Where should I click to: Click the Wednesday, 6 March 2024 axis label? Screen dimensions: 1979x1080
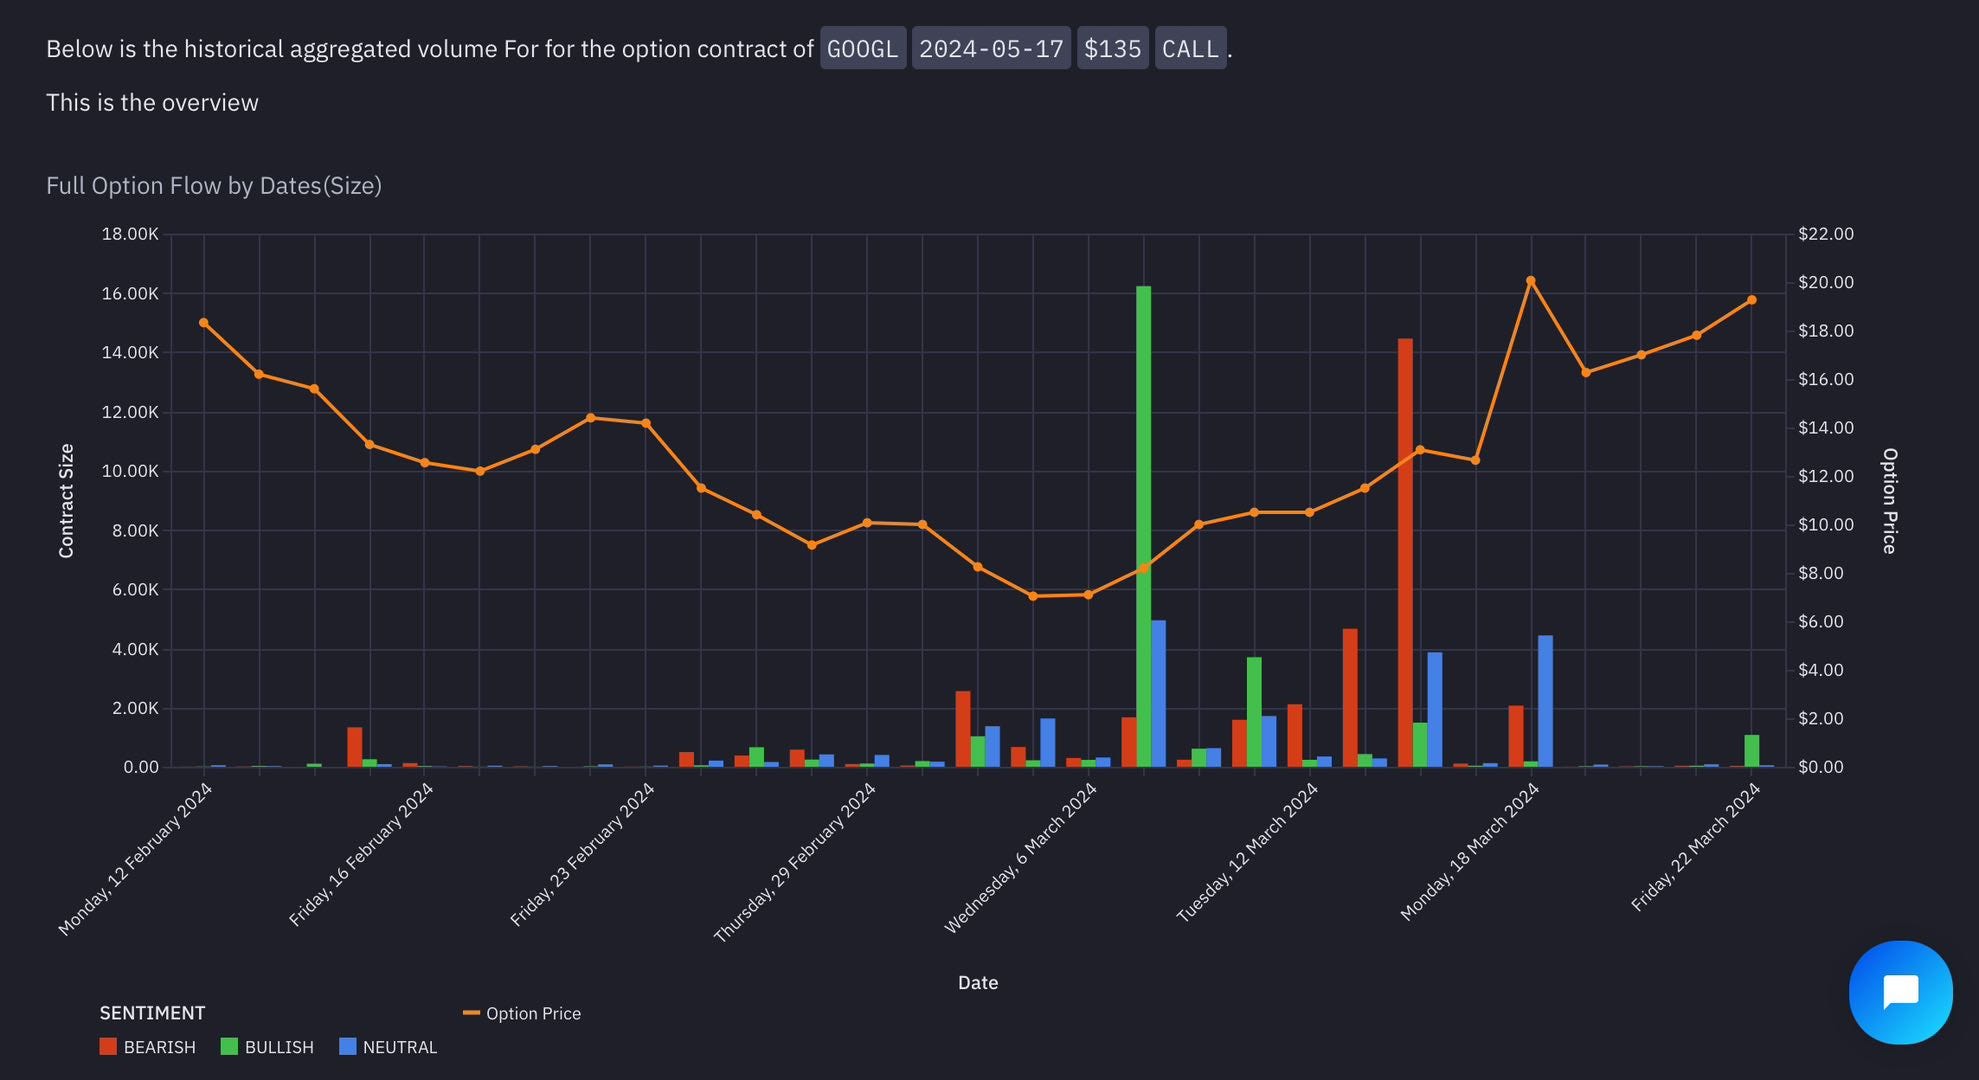pyautogui.click(x=1021, y=859)
